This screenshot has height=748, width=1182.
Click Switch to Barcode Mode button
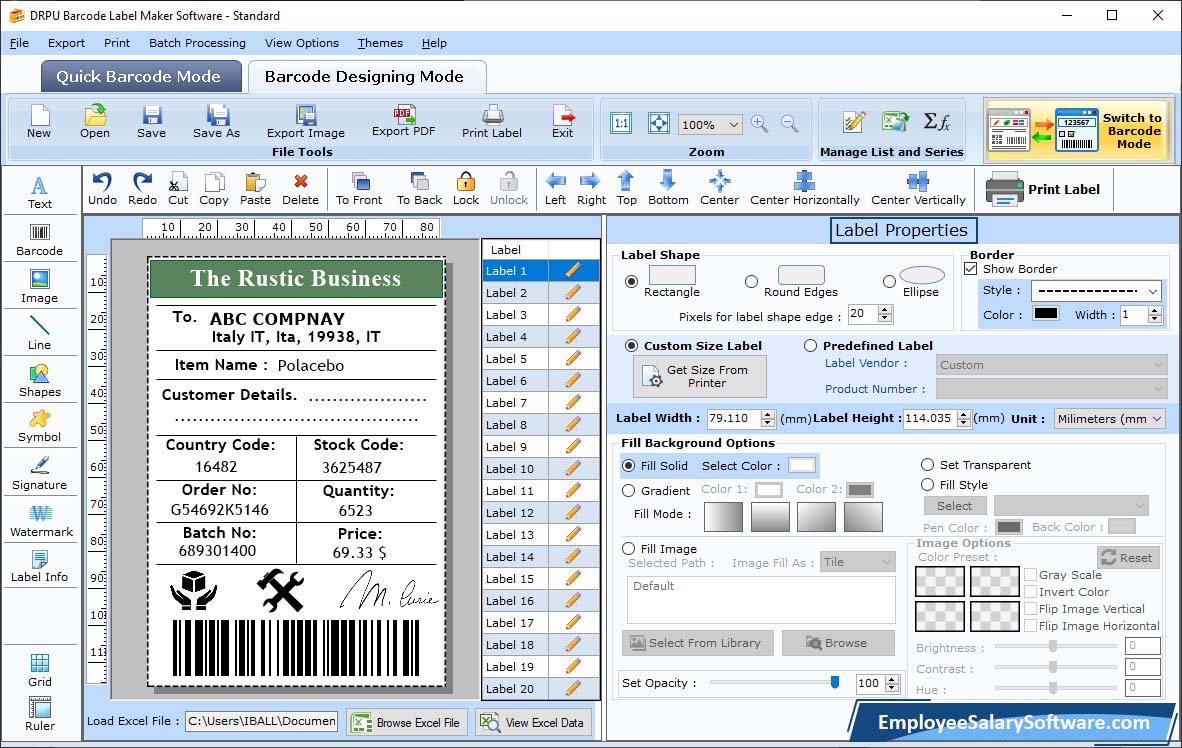(x=1078, y=130)
